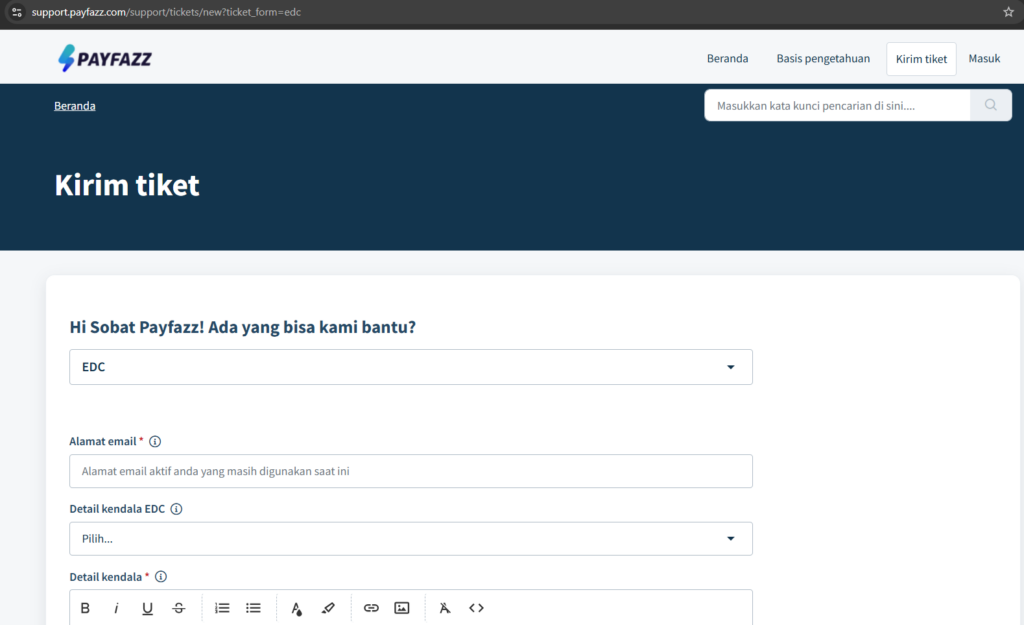Insert an image into the ticket description
The height and width of the screenshot is (625, 1024).
point(401,607)
